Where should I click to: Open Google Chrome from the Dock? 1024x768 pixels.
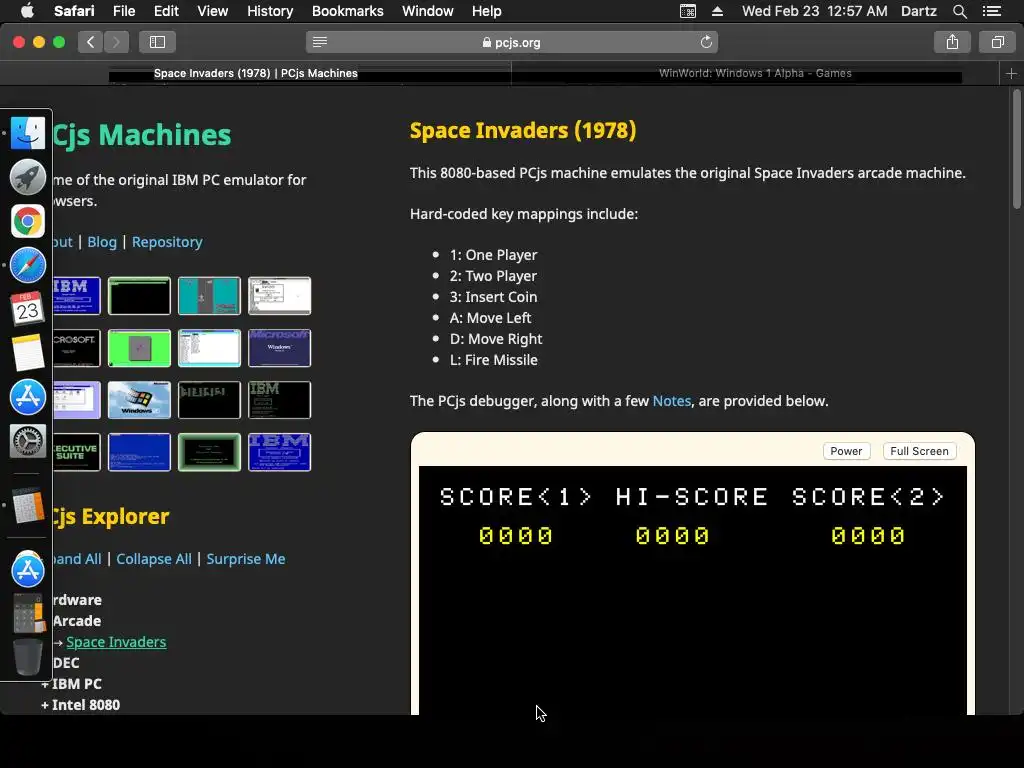(27, 221)
